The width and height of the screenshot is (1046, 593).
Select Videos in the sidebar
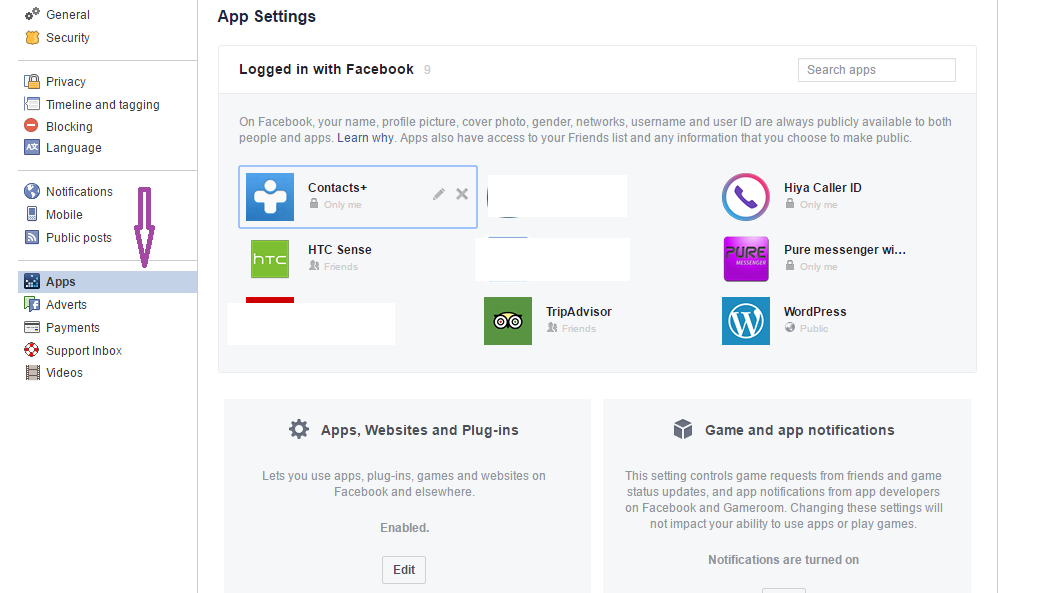point(64,373)
